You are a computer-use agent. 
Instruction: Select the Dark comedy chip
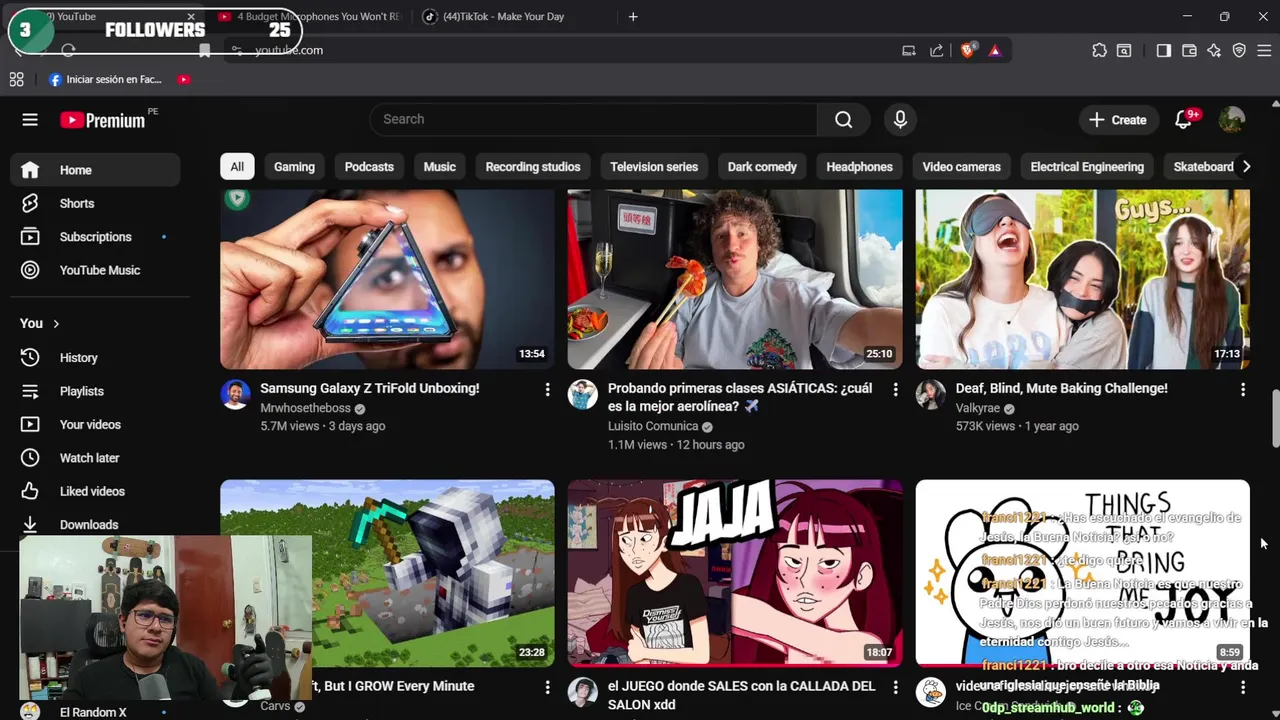pos(762,167)
